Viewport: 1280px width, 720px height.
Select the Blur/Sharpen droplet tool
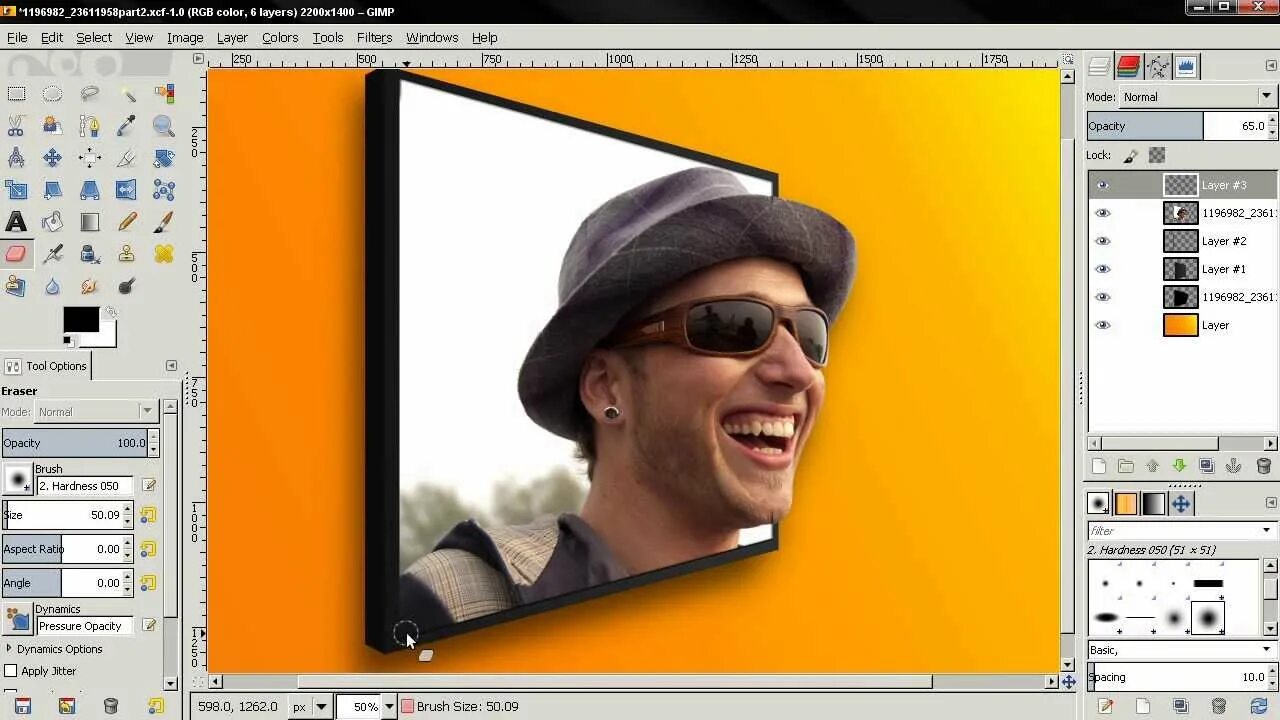[x=52, y=286]
